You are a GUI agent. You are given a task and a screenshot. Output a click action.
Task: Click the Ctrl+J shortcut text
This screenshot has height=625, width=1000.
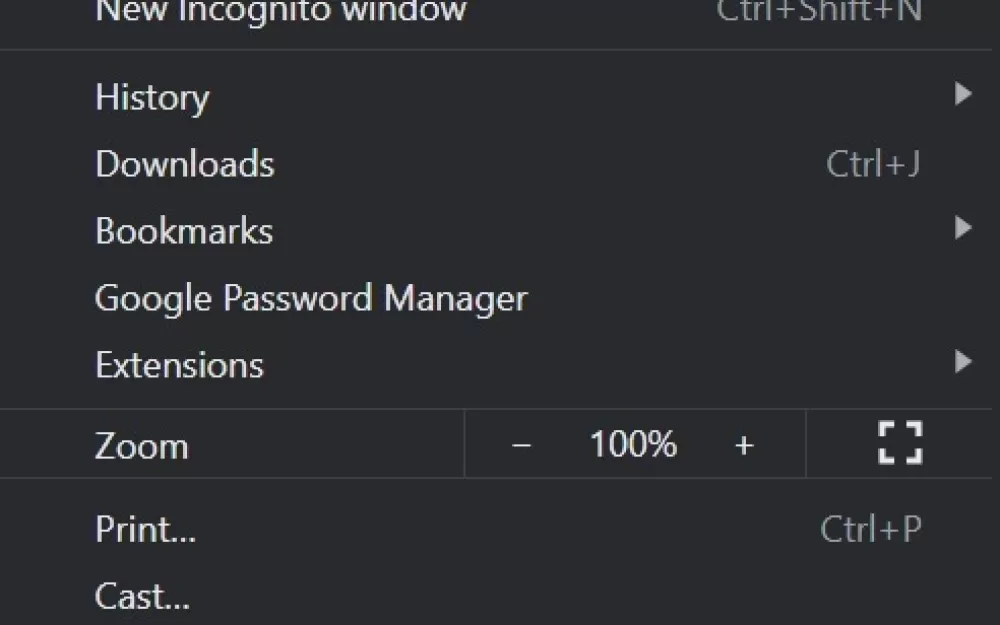(872, 164)
